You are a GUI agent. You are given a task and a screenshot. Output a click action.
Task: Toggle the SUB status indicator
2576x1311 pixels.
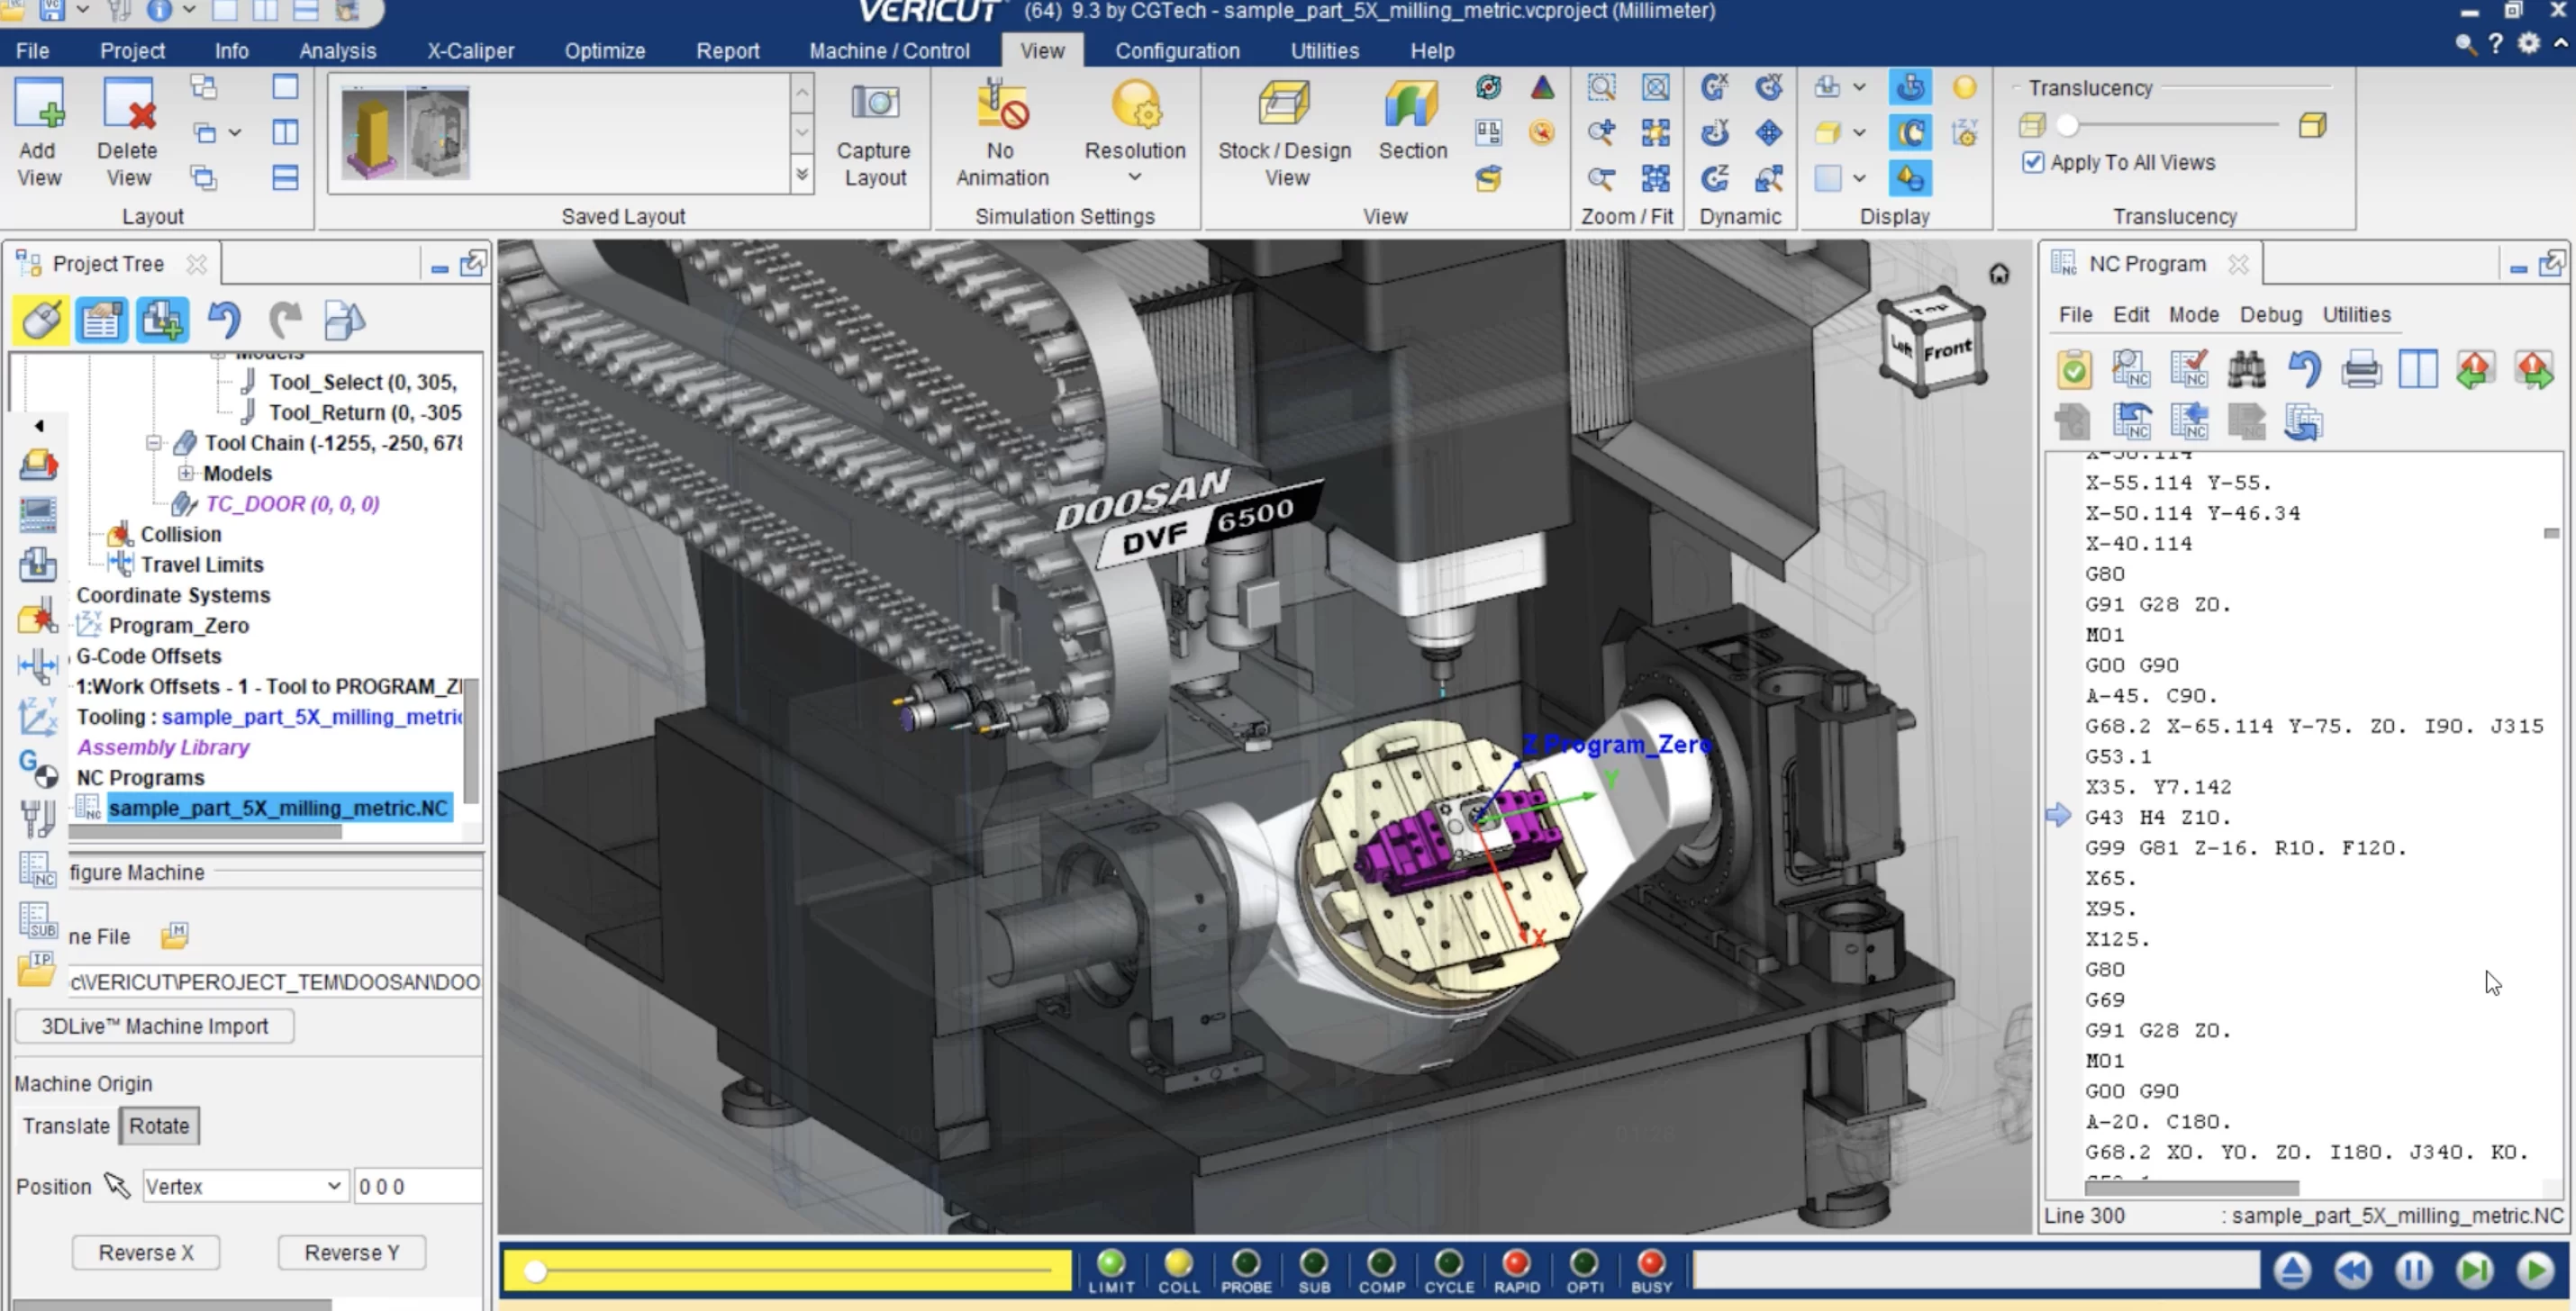1314,1271
